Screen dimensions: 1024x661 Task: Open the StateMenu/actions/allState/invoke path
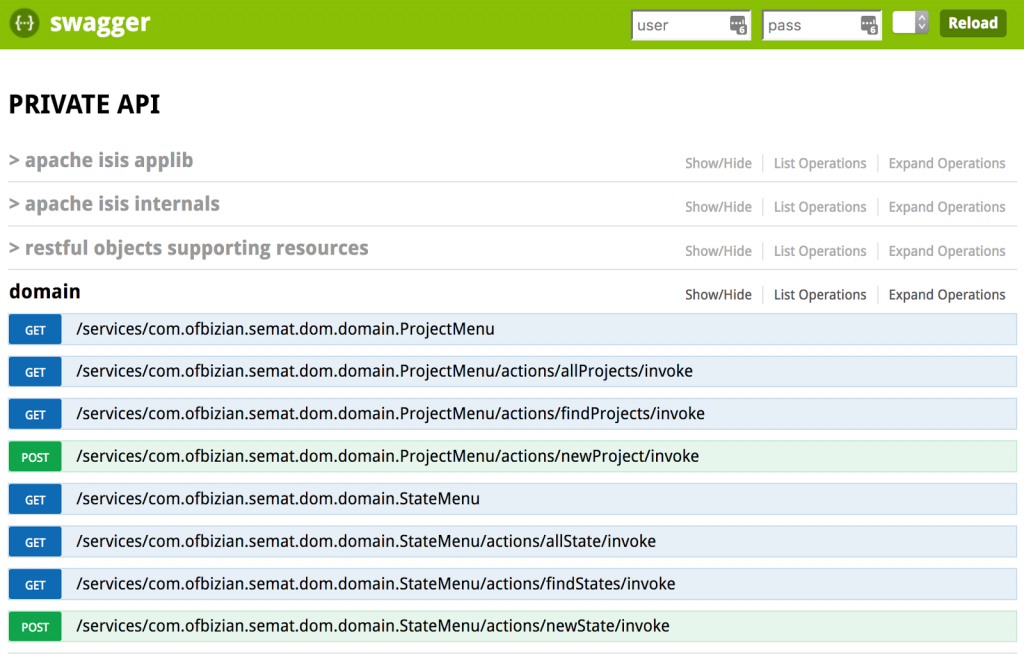[x=366, y=541]
